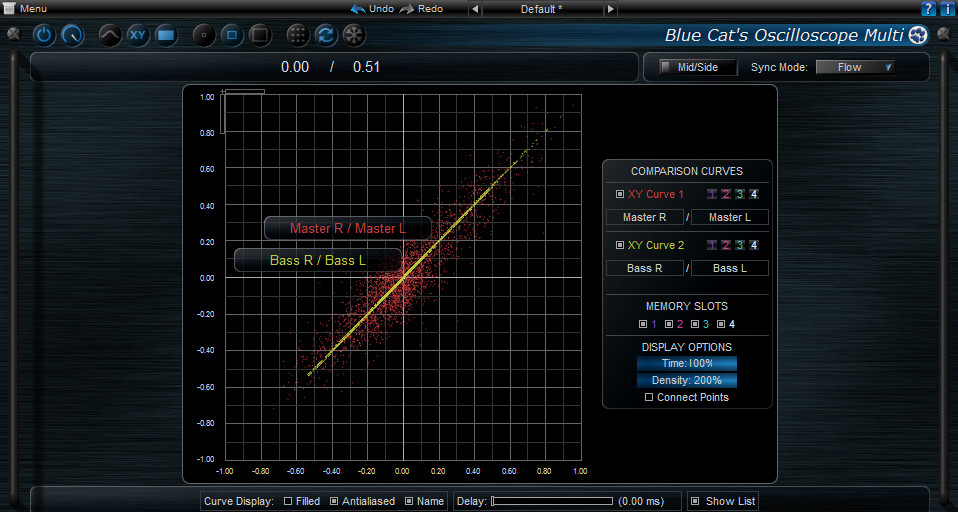Toggle the Show List checkbox
The height and width of the screenshot is (512, 958).
695,501
